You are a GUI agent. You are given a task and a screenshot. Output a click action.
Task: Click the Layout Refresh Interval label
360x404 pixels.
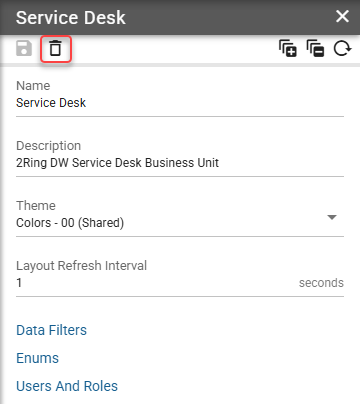[x=81, y=266]
